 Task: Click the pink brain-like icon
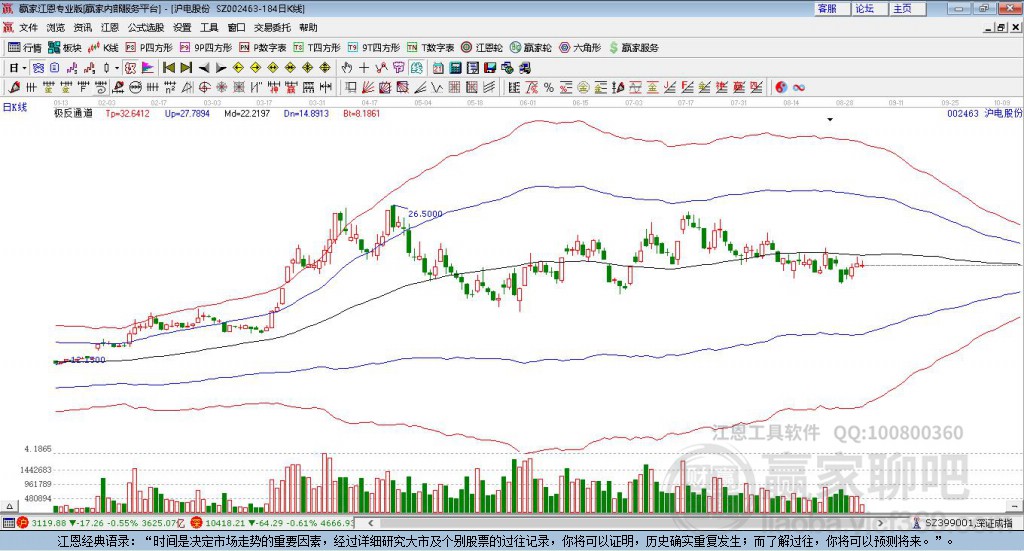(399, 67)
